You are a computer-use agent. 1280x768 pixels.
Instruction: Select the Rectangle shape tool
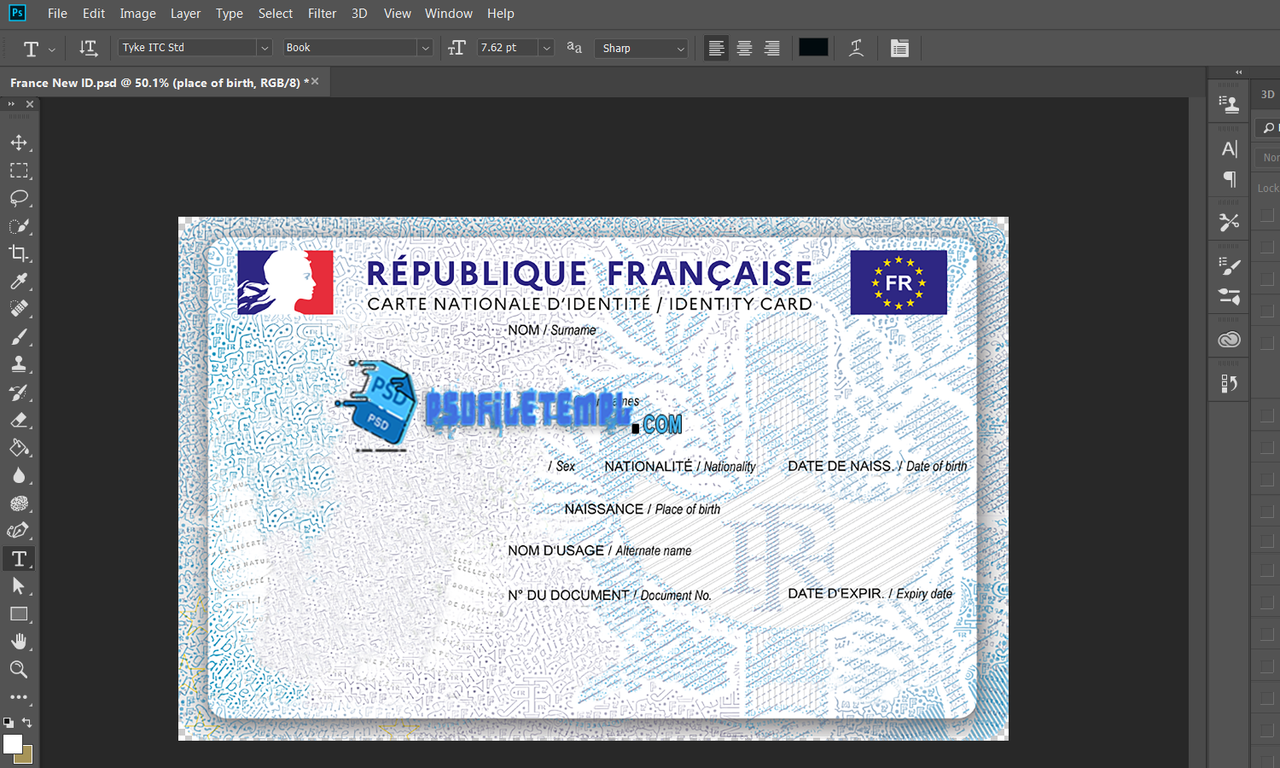point(19,614)
